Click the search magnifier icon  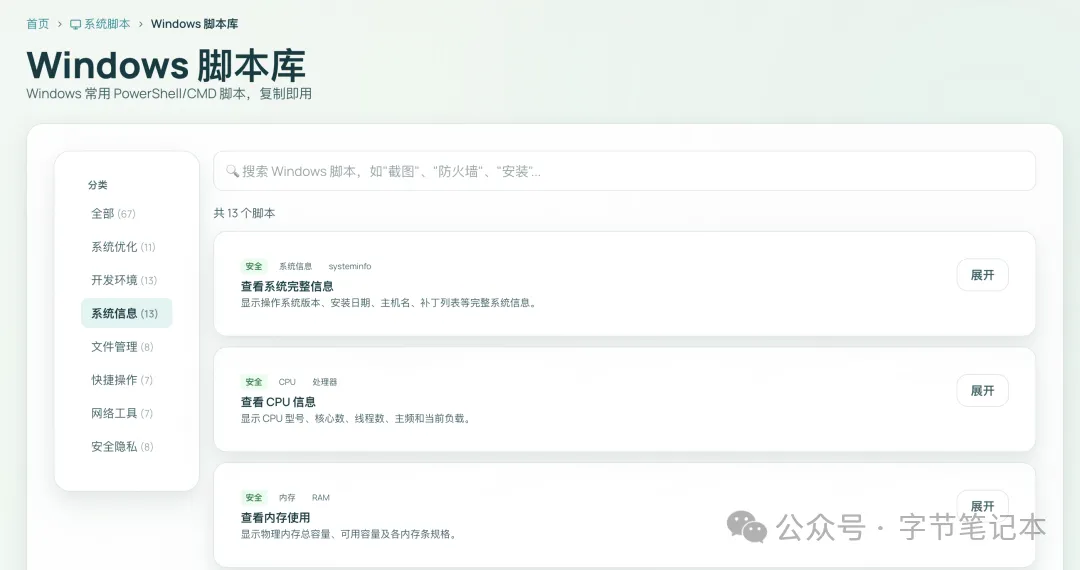tap(232, 171)
